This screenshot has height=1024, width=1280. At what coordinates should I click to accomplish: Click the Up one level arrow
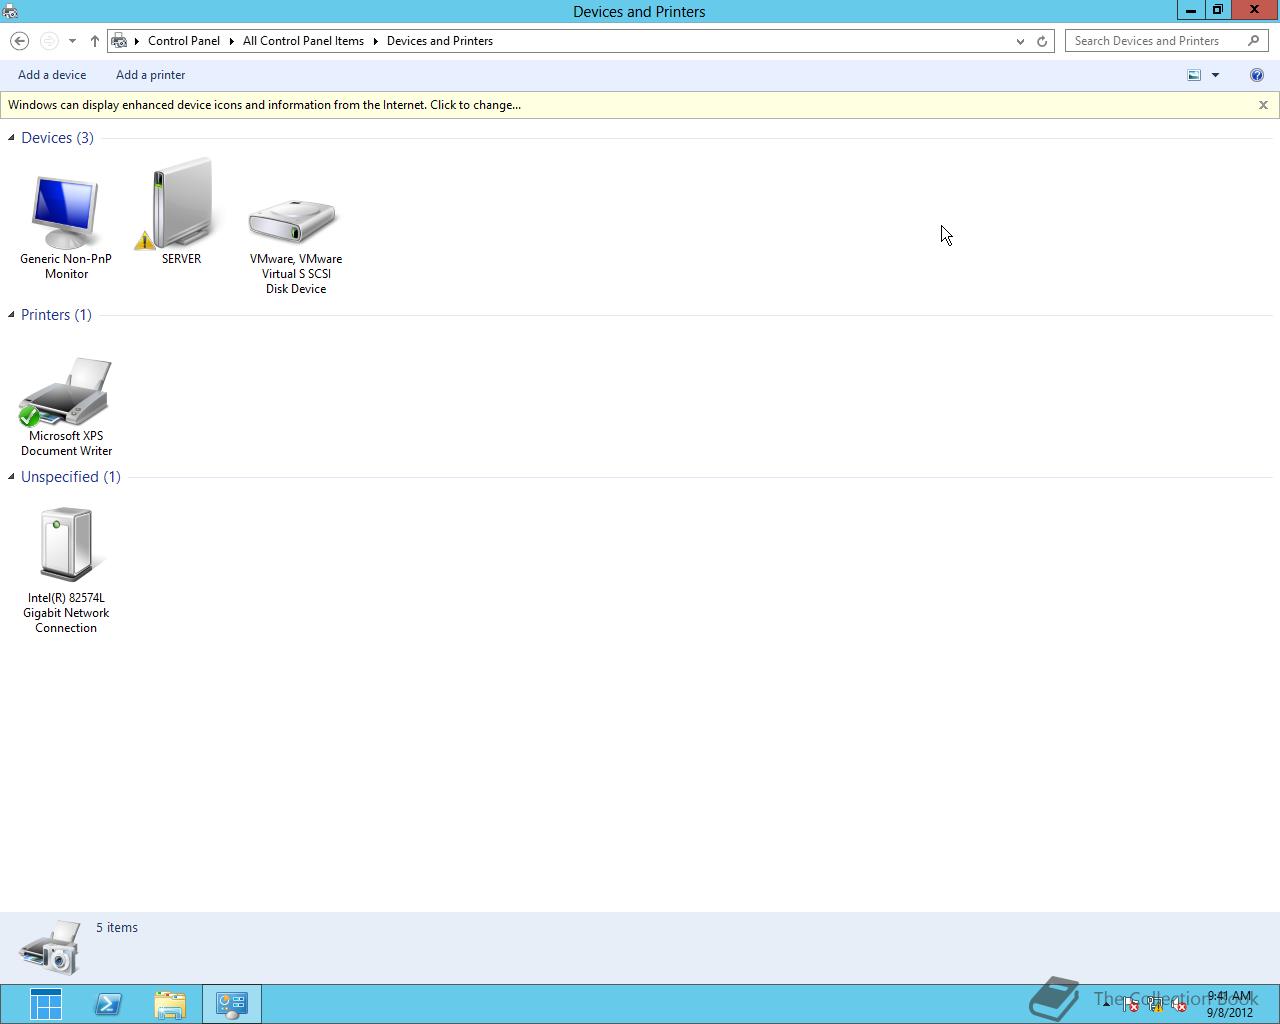(x=95, y=41)
